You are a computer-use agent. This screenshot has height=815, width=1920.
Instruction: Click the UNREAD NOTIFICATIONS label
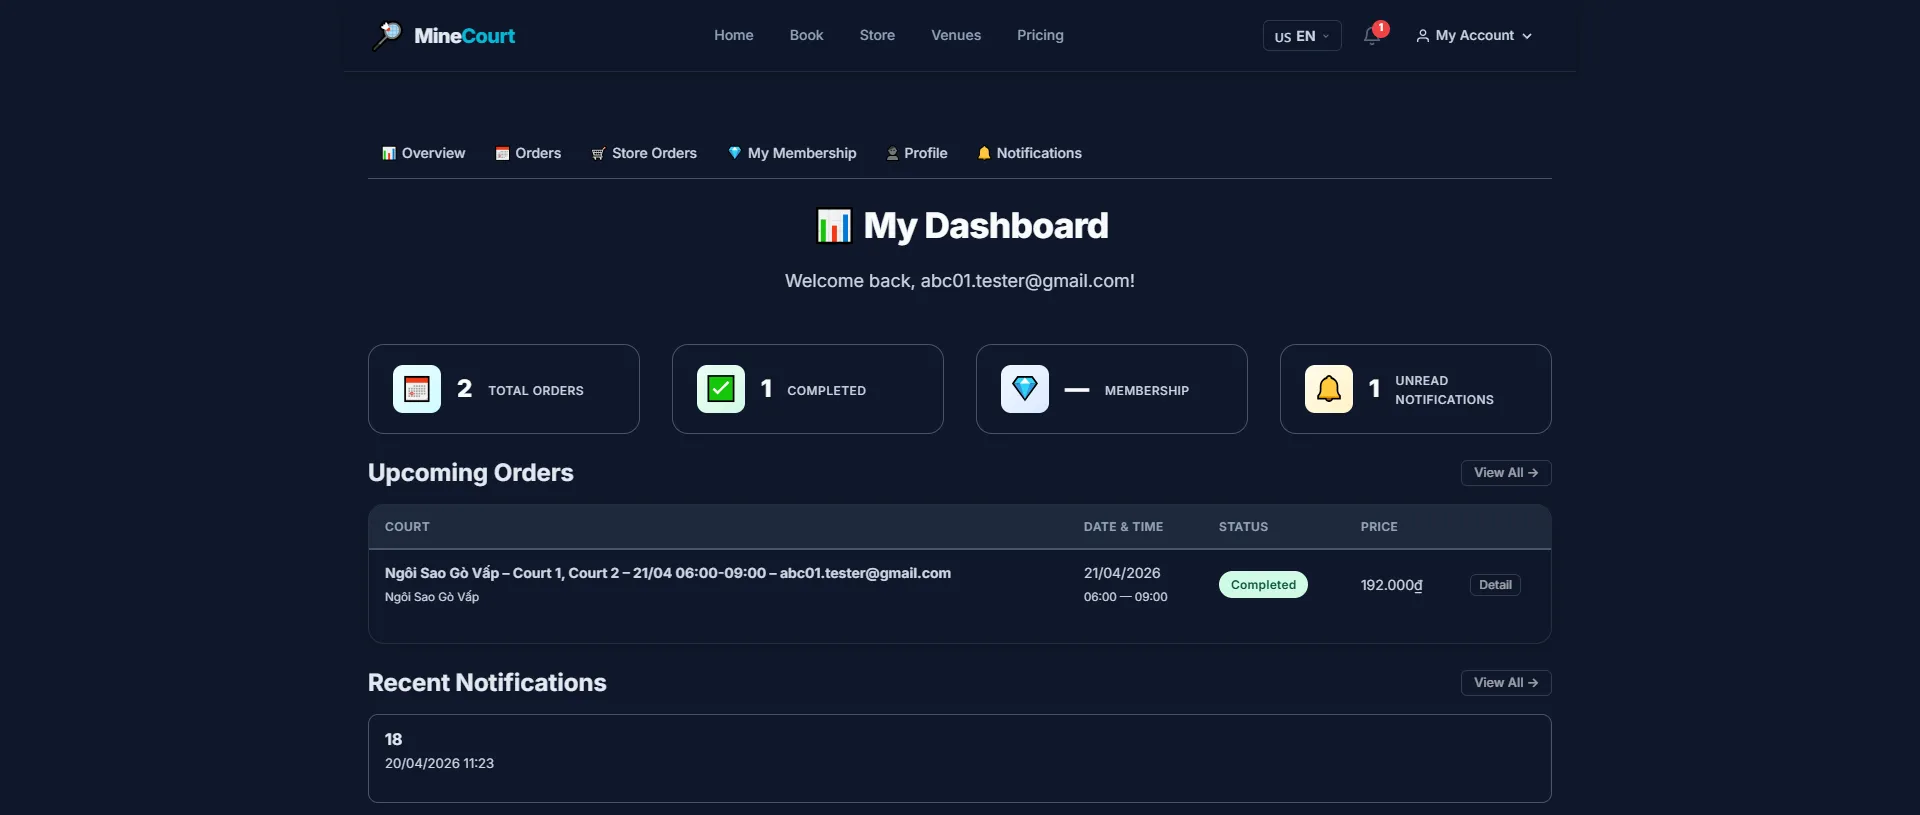(x=1444, y=390)
